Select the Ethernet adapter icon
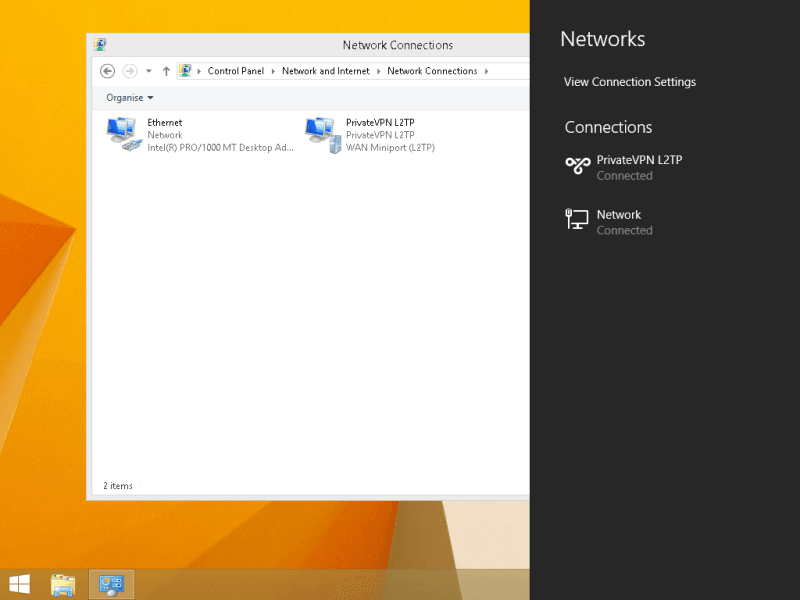 123,134
